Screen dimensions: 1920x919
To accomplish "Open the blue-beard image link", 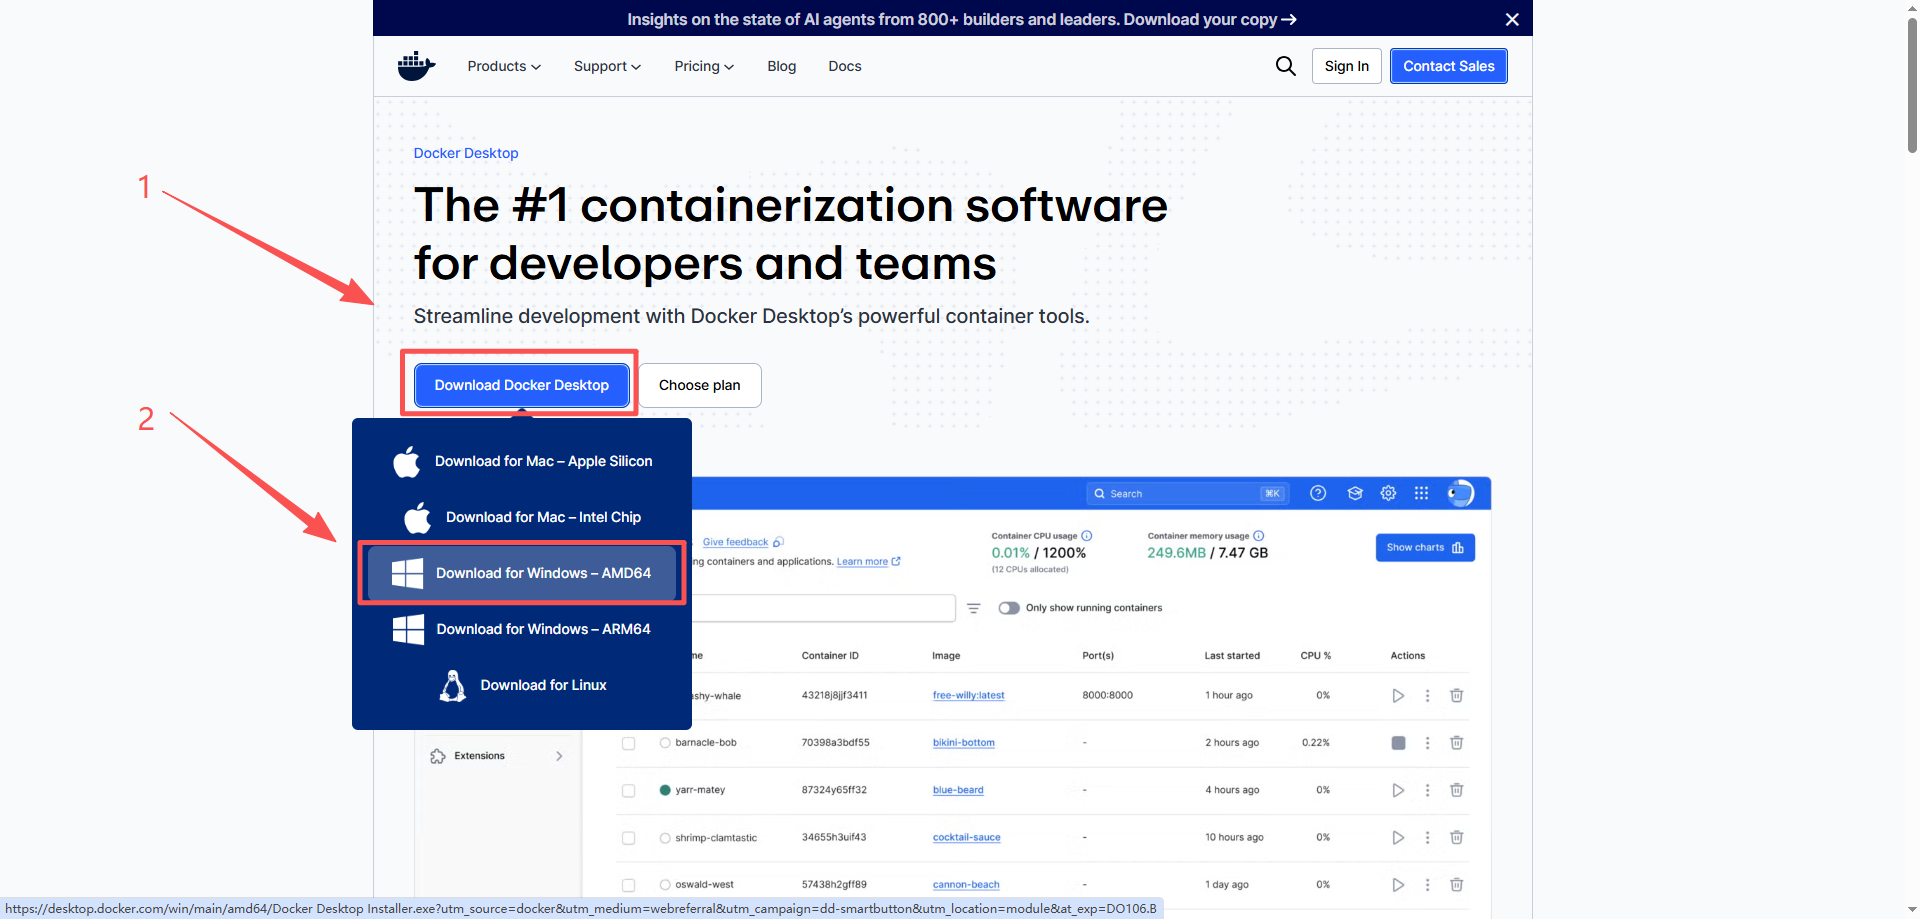I will [958, 790].
